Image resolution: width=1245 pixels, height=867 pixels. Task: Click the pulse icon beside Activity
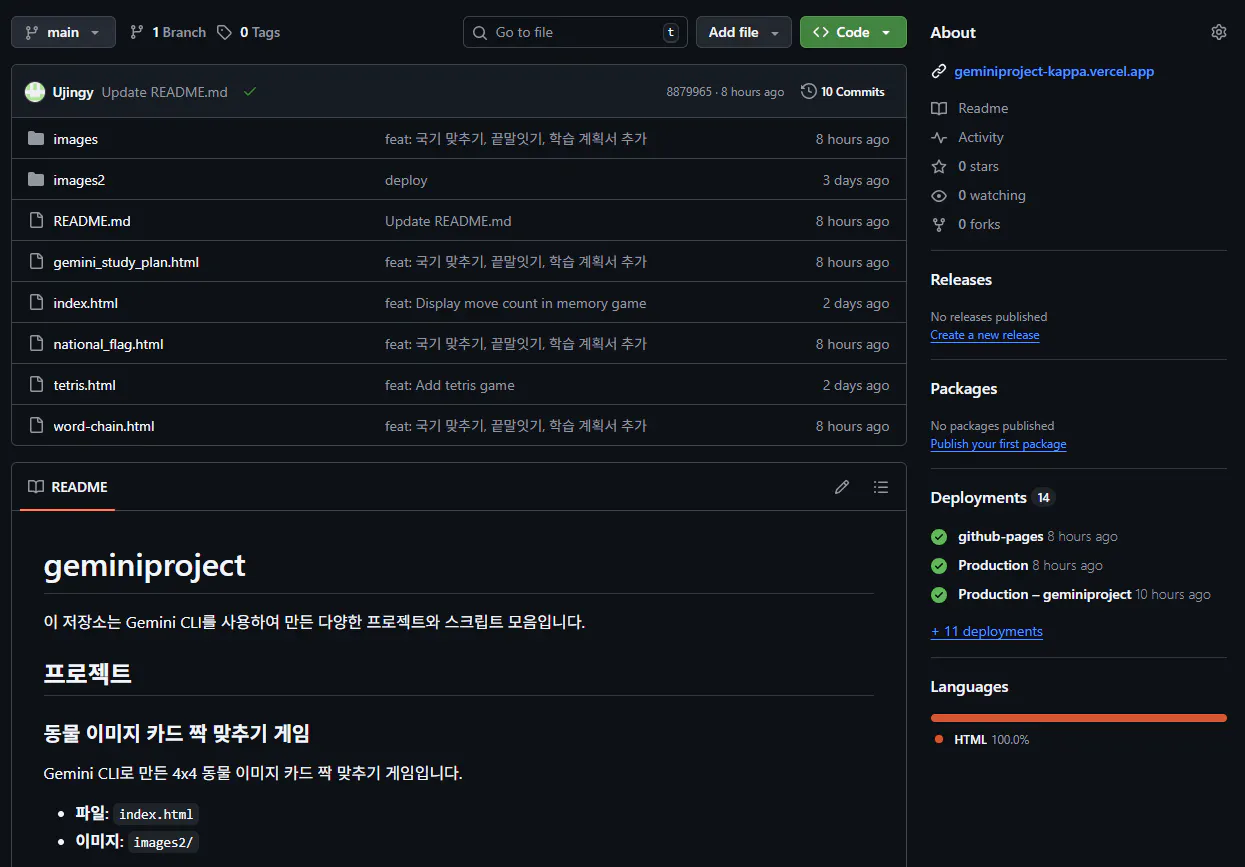coord(938,137)
